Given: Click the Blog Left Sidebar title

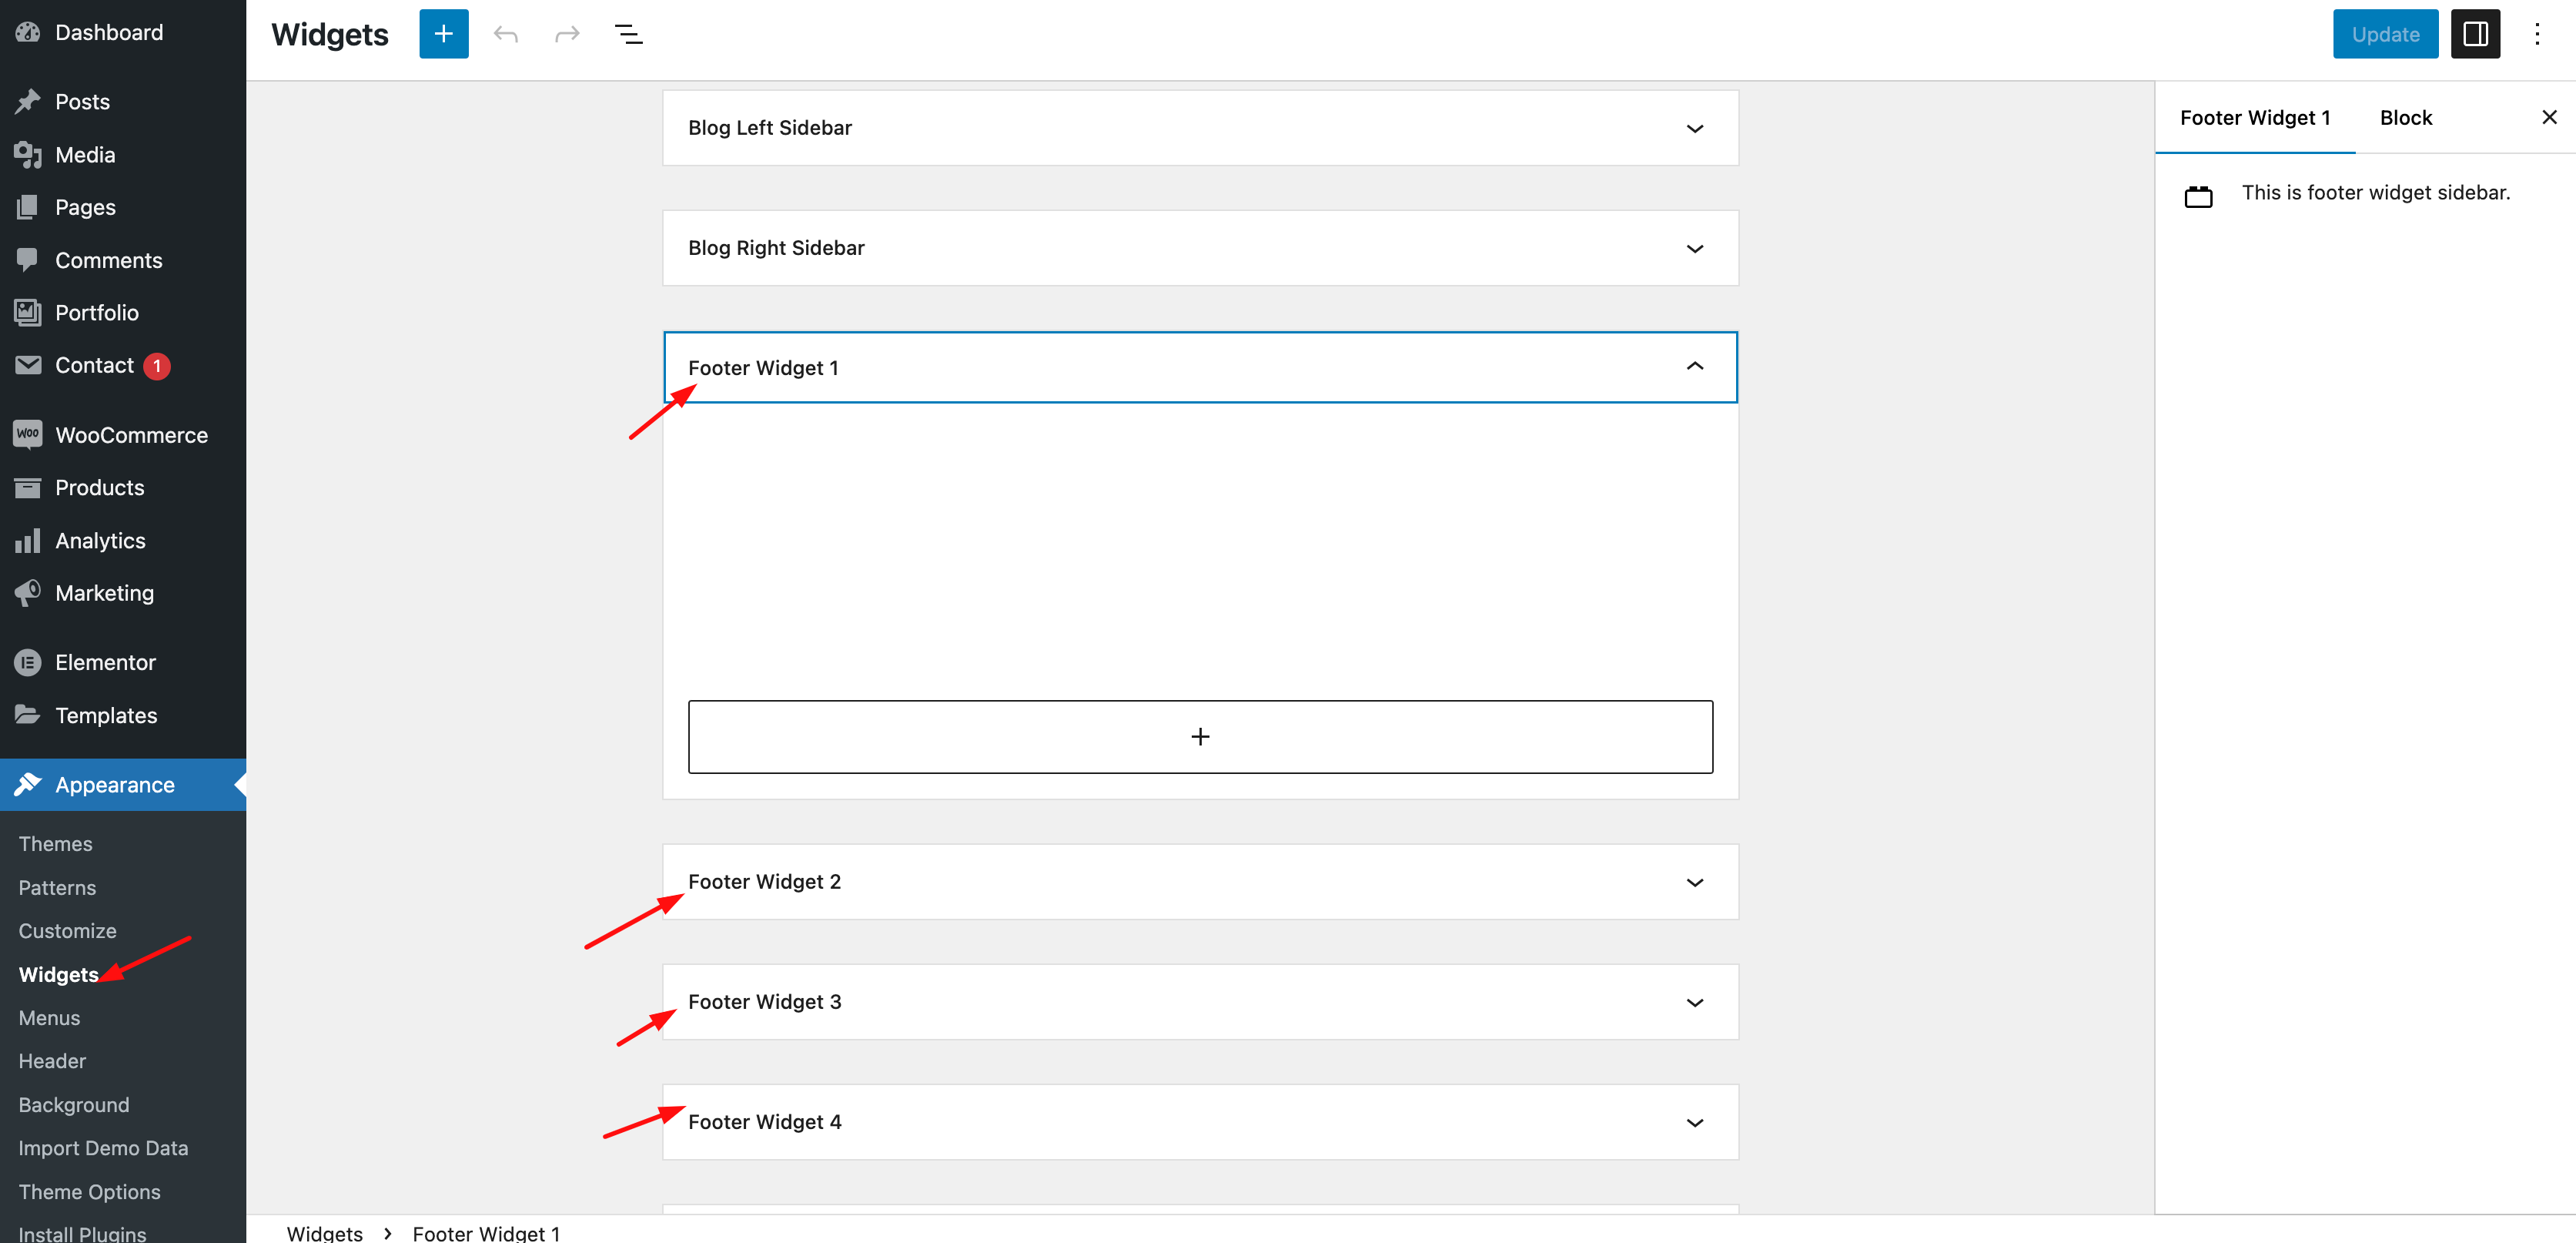Looking at the screenshot, I should point(769,127).
